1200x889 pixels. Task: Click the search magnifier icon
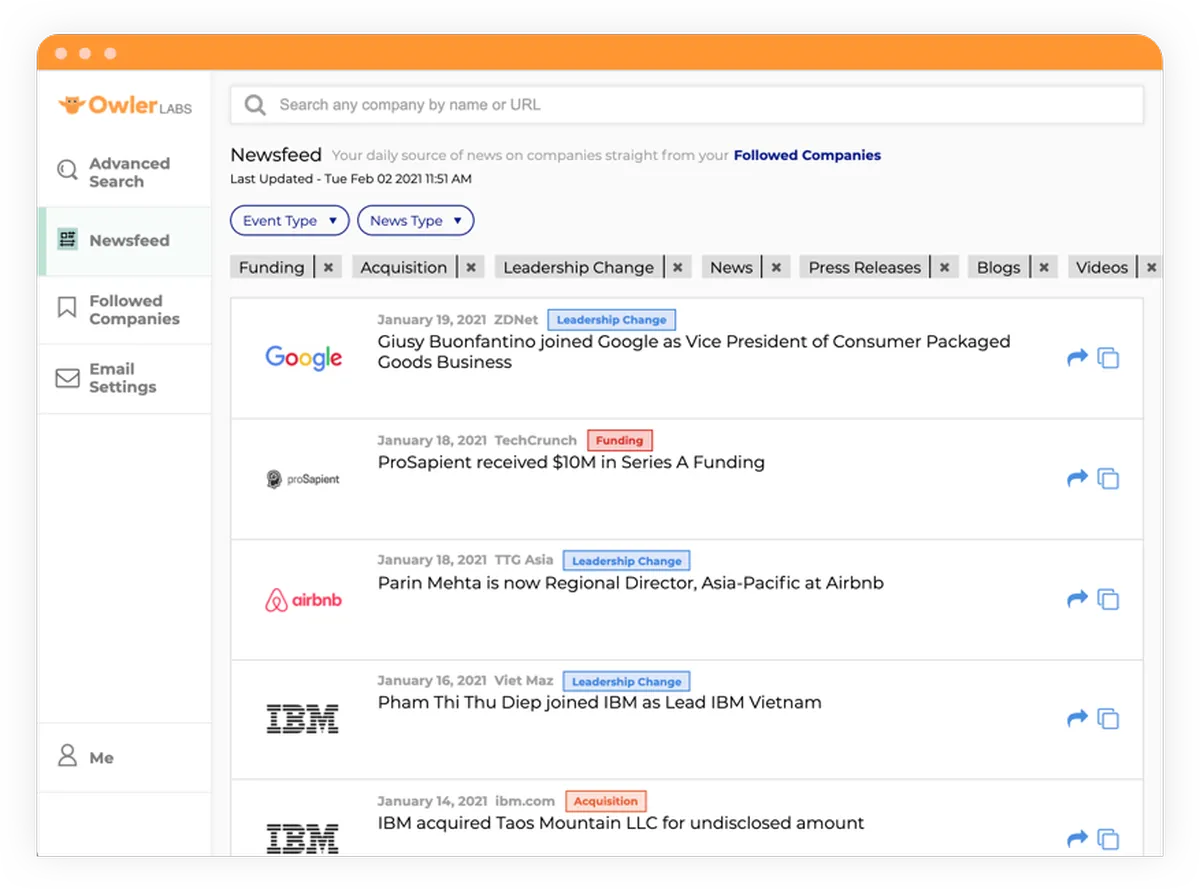pos(255,105)
